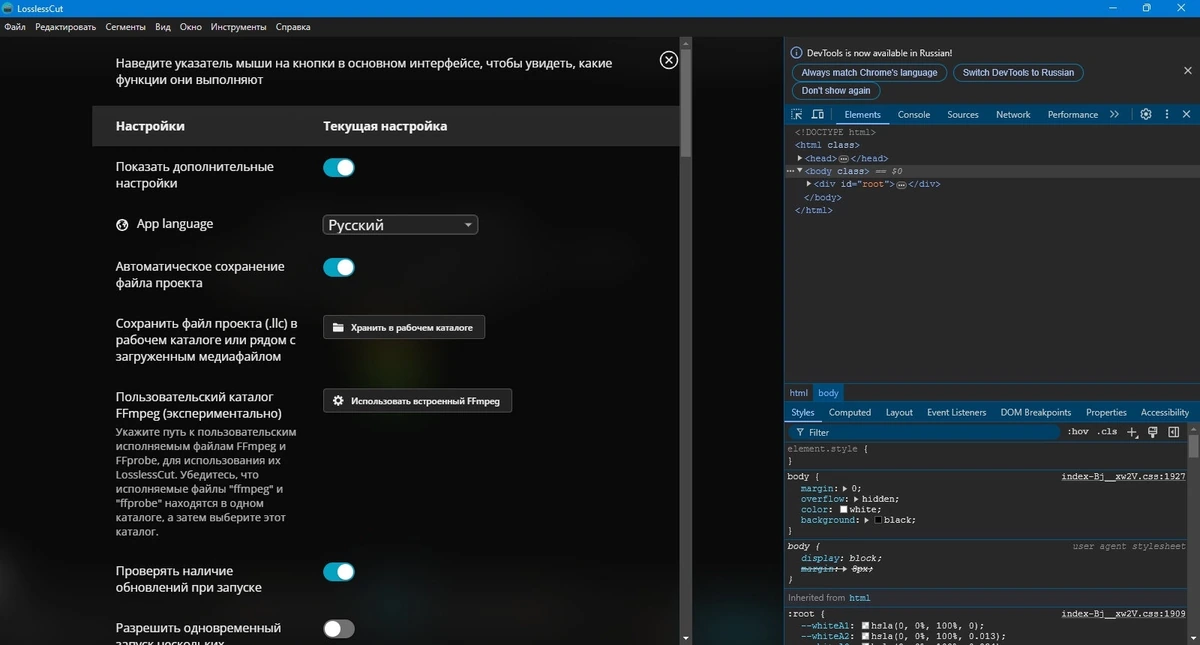This screenshot has width=1200, height=645.
Task: Switch to the Sources tab in DevTools
Action: coord(963,114)
